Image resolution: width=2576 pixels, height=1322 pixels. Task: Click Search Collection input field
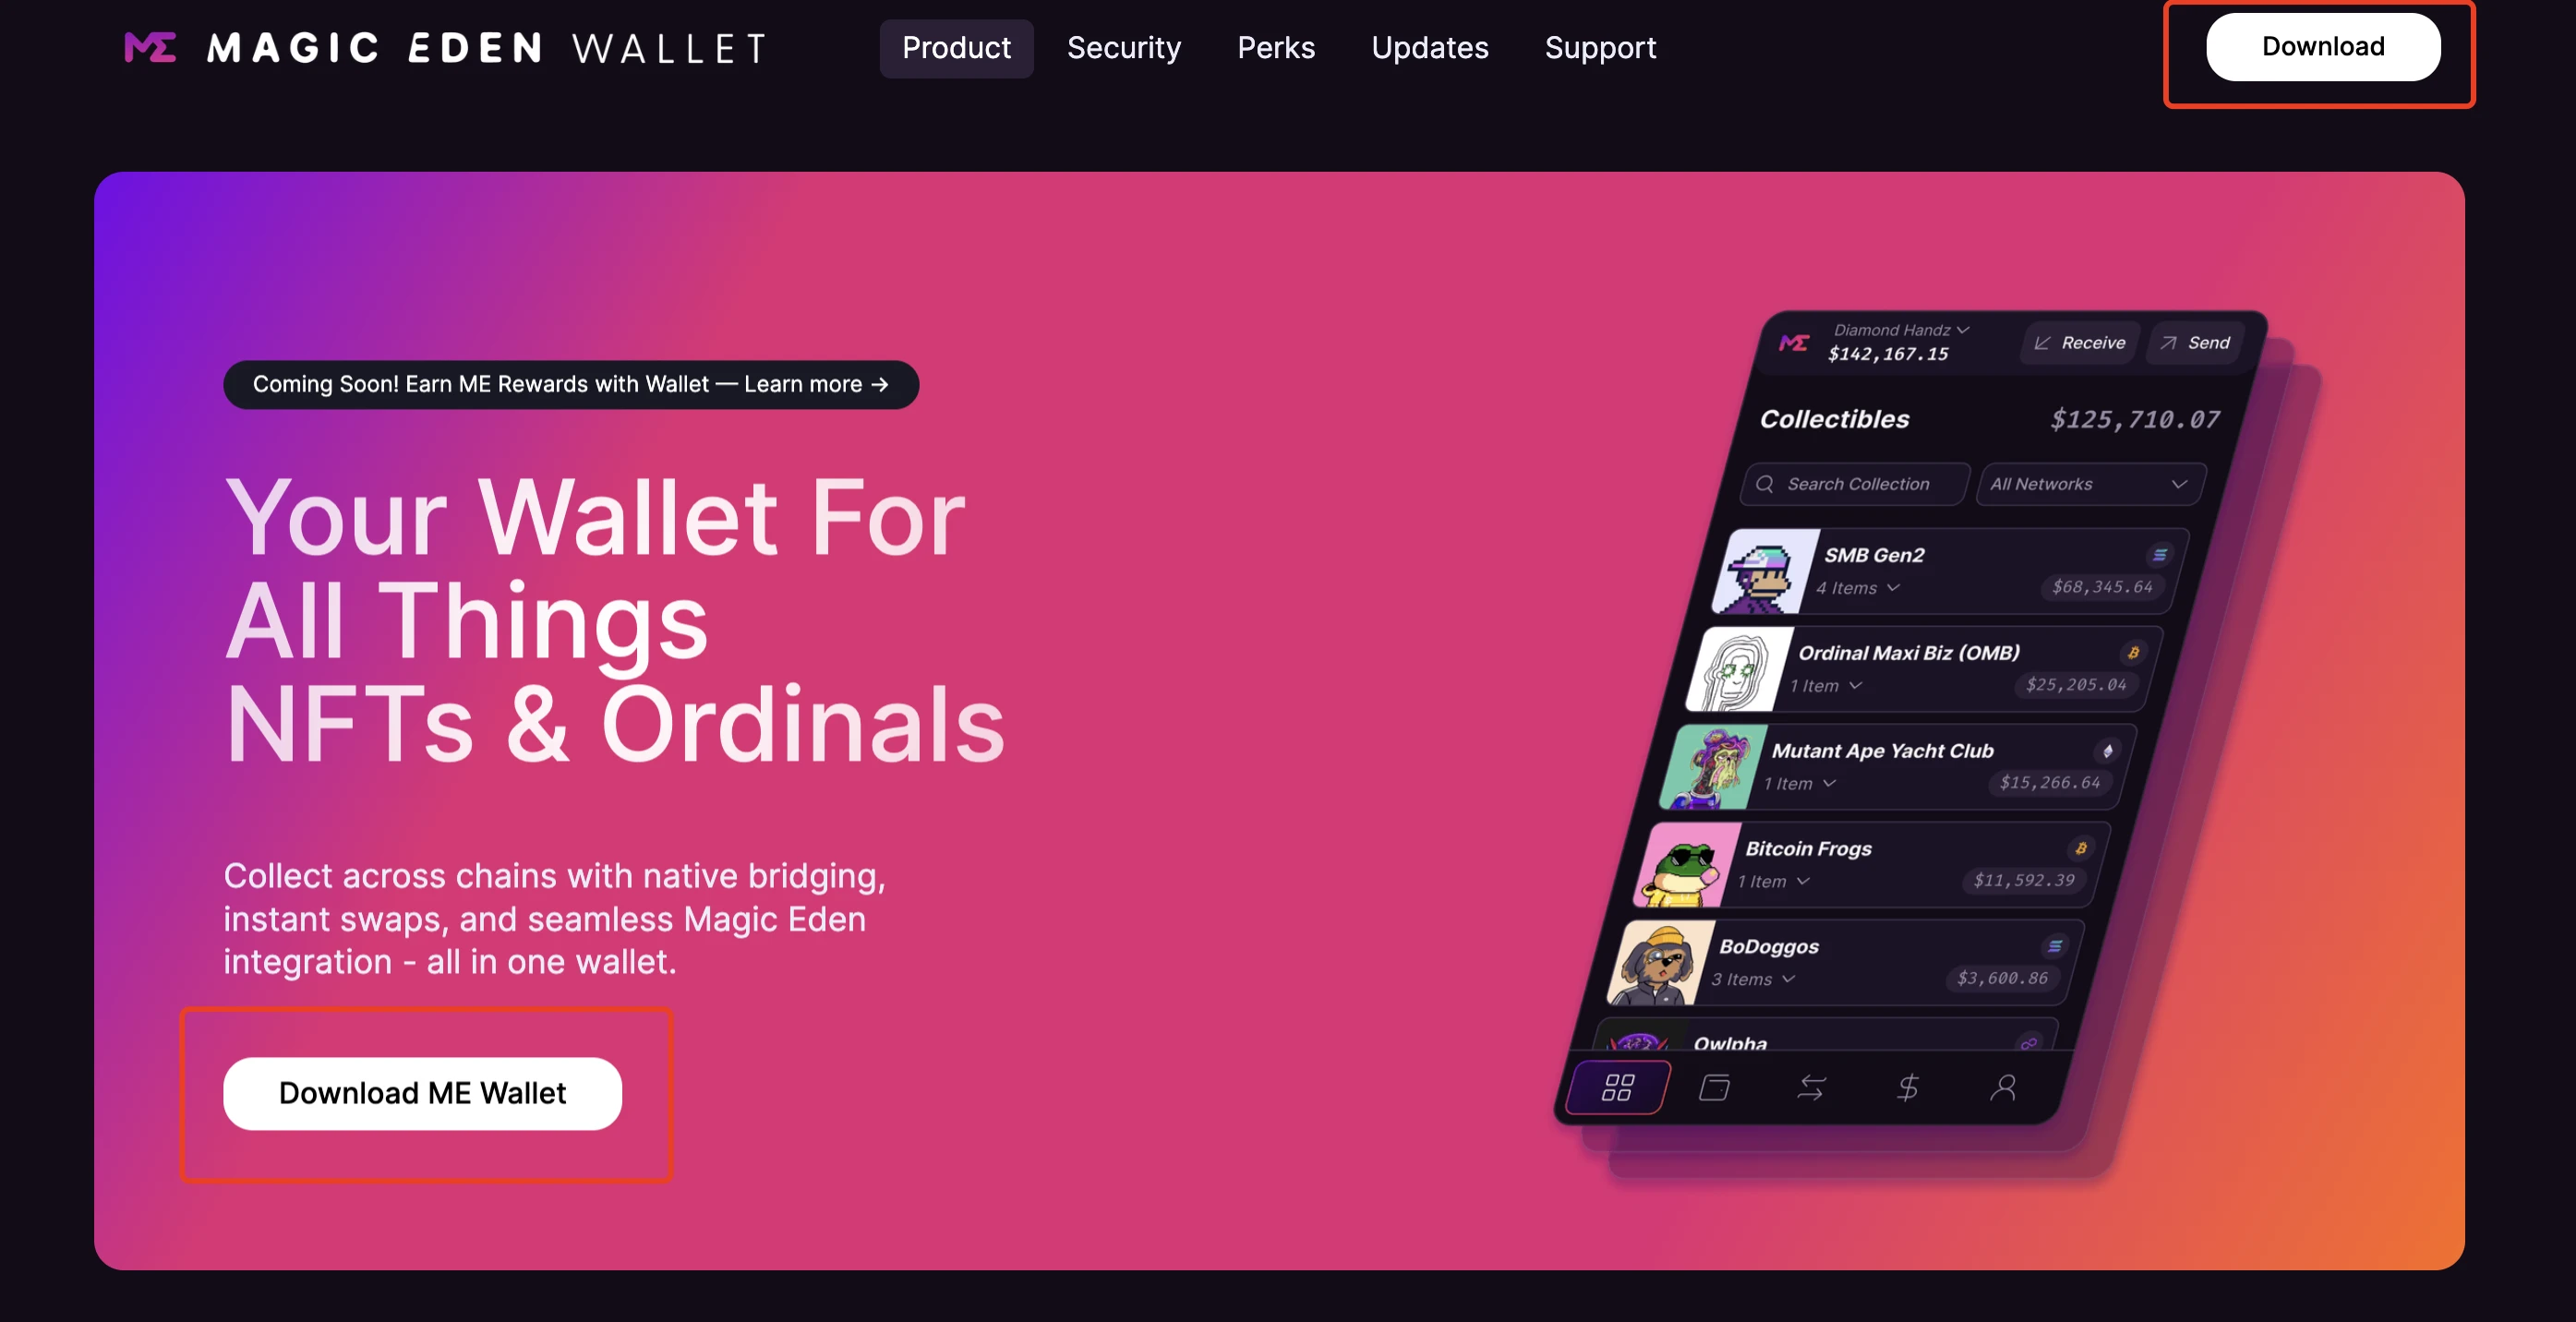[1853, 484]
